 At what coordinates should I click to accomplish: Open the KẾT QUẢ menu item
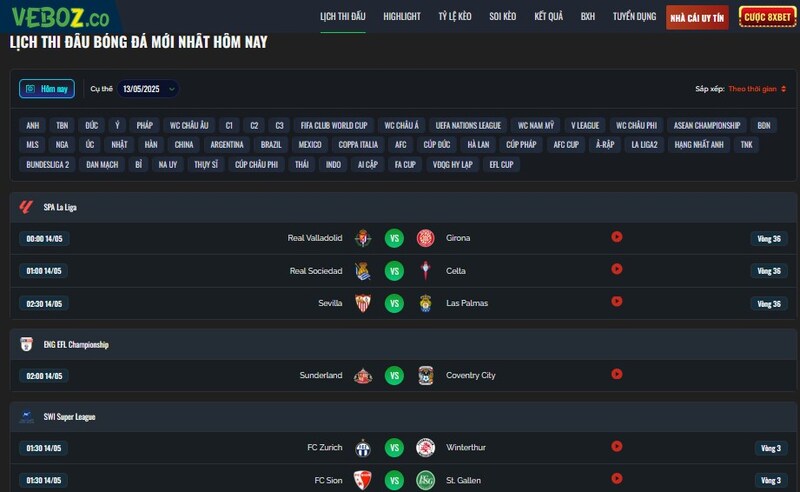(x=548, y=16)
